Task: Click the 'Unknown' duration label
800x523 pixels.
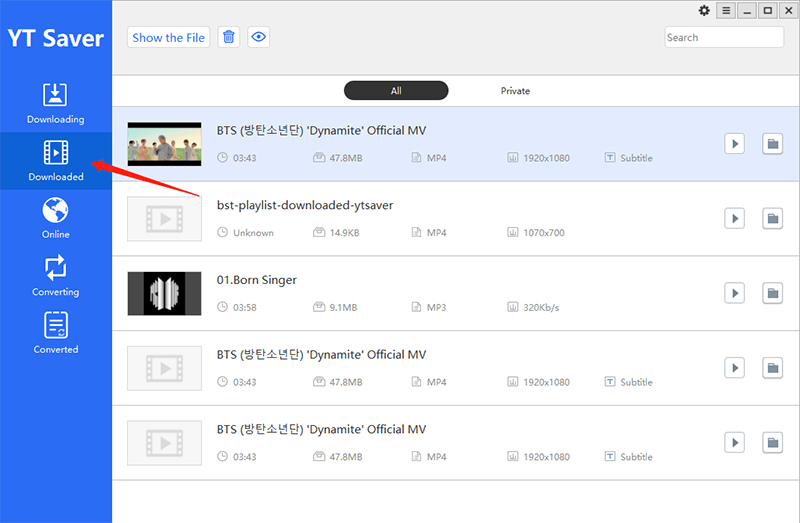Action: [x=253, y=233]
